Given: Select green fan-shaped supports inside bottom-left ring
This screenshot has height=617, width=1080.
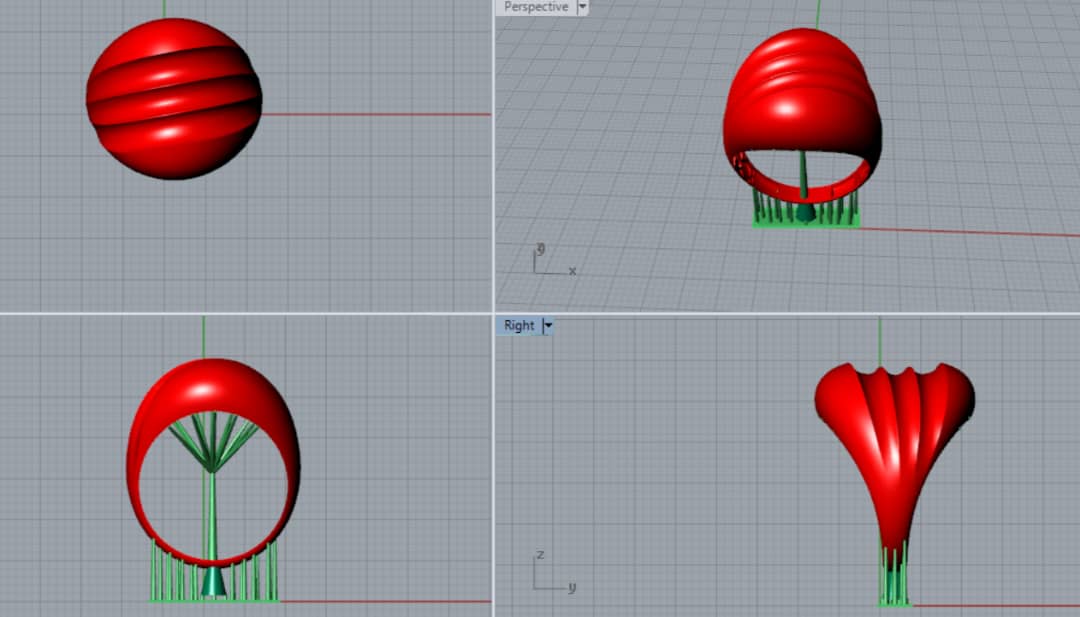Looking at the screenshot, I should pyautogui.click(x=213, y=441).
